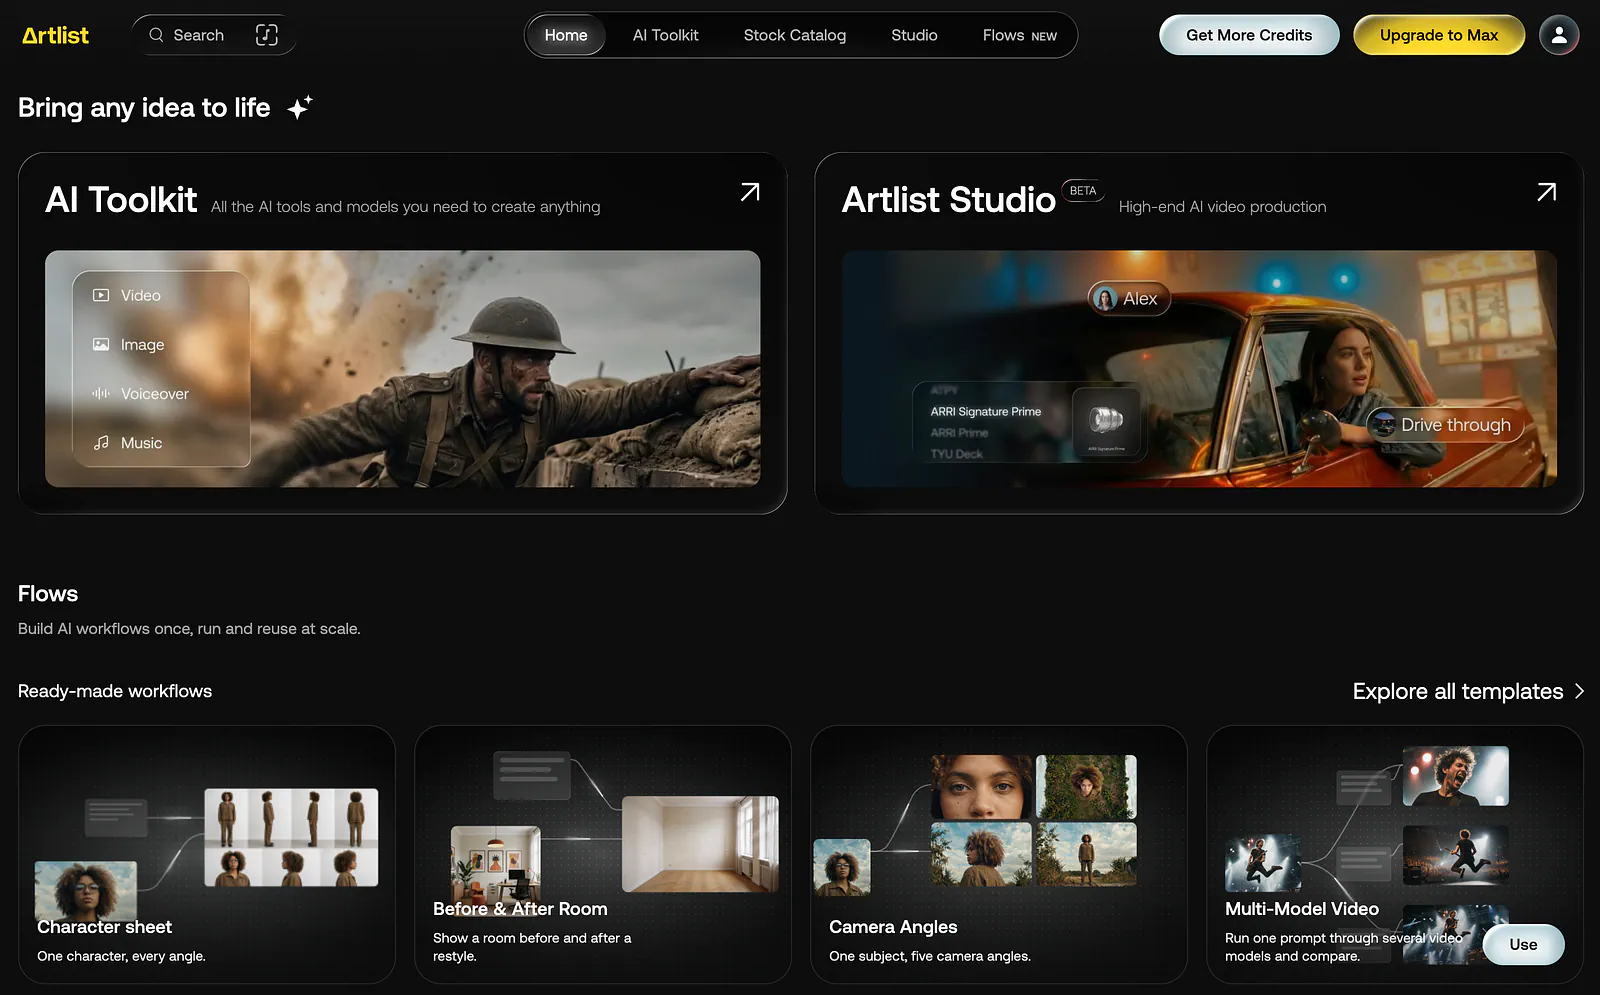Open Artlist Studio via its arrow icon

(x=1546, y=192)
